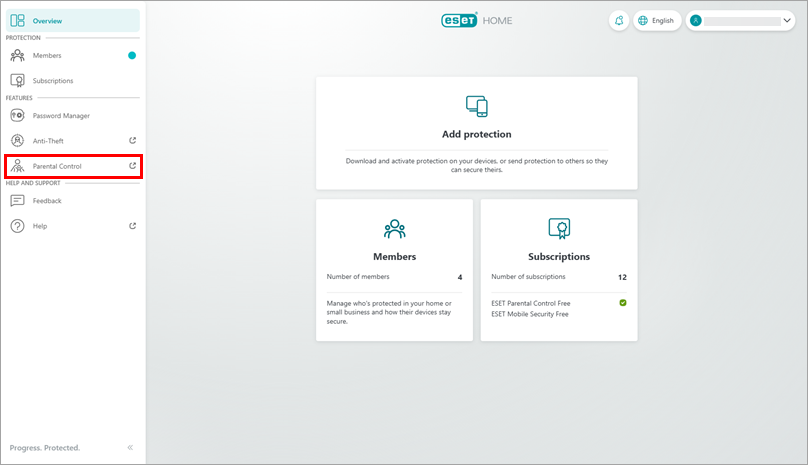Open the Add protection card heading
Viewport: 808px width, 465px height.
(x=476, y=134)
